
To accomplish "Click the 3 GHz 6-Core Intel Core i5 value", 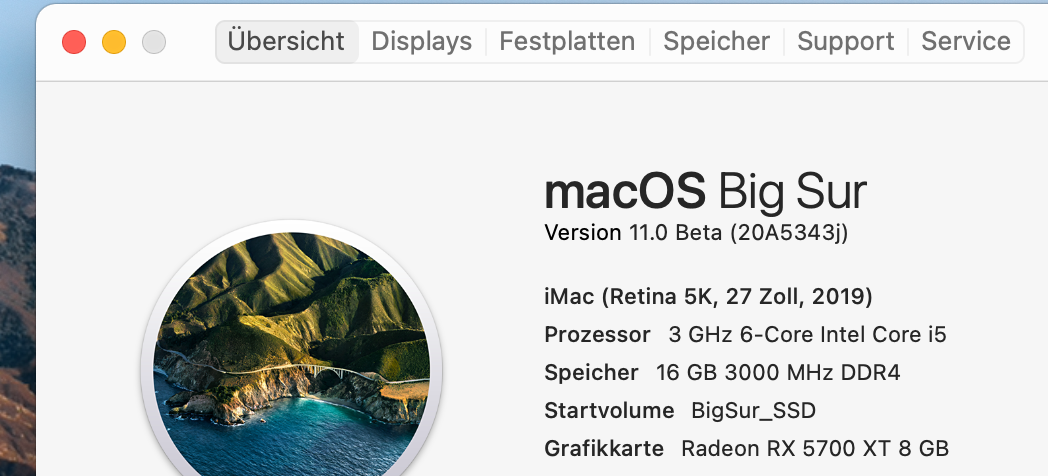I will 807,335.
